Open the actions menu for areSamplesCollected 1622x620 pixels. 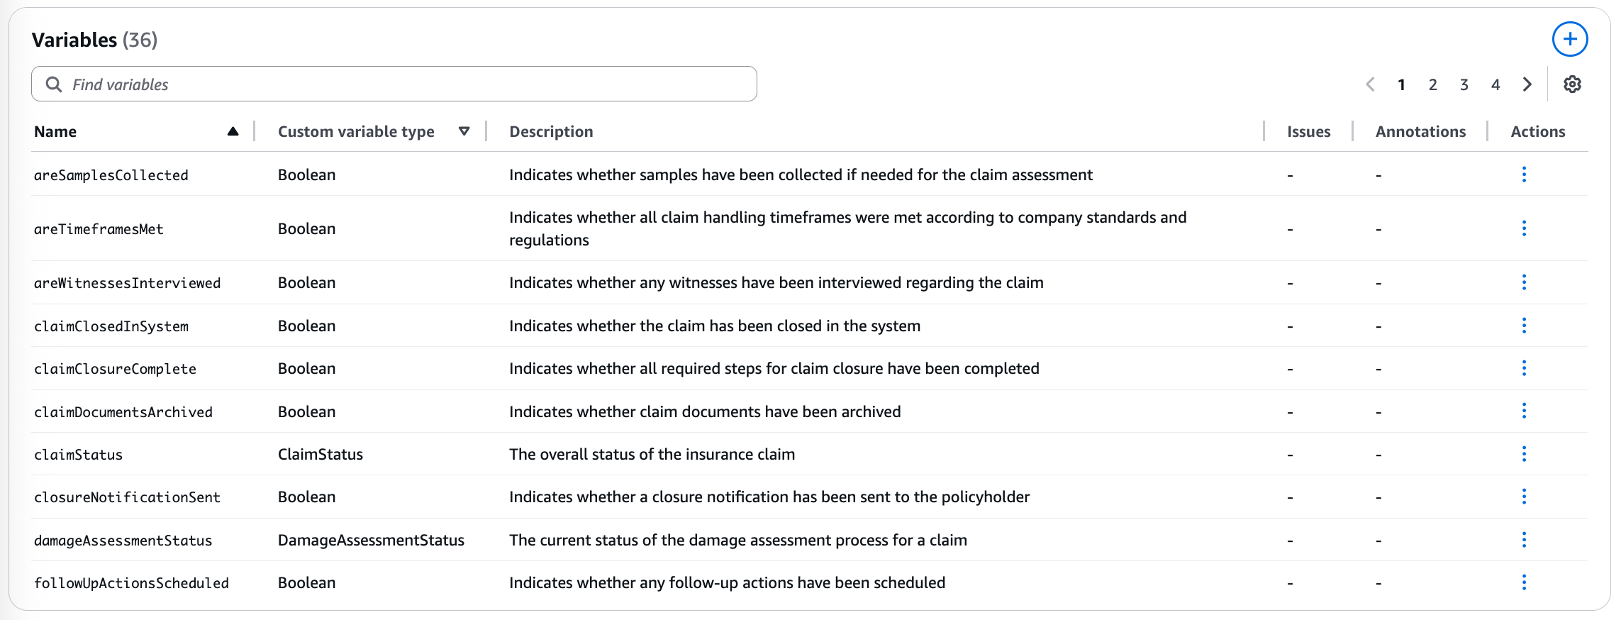1524,174
